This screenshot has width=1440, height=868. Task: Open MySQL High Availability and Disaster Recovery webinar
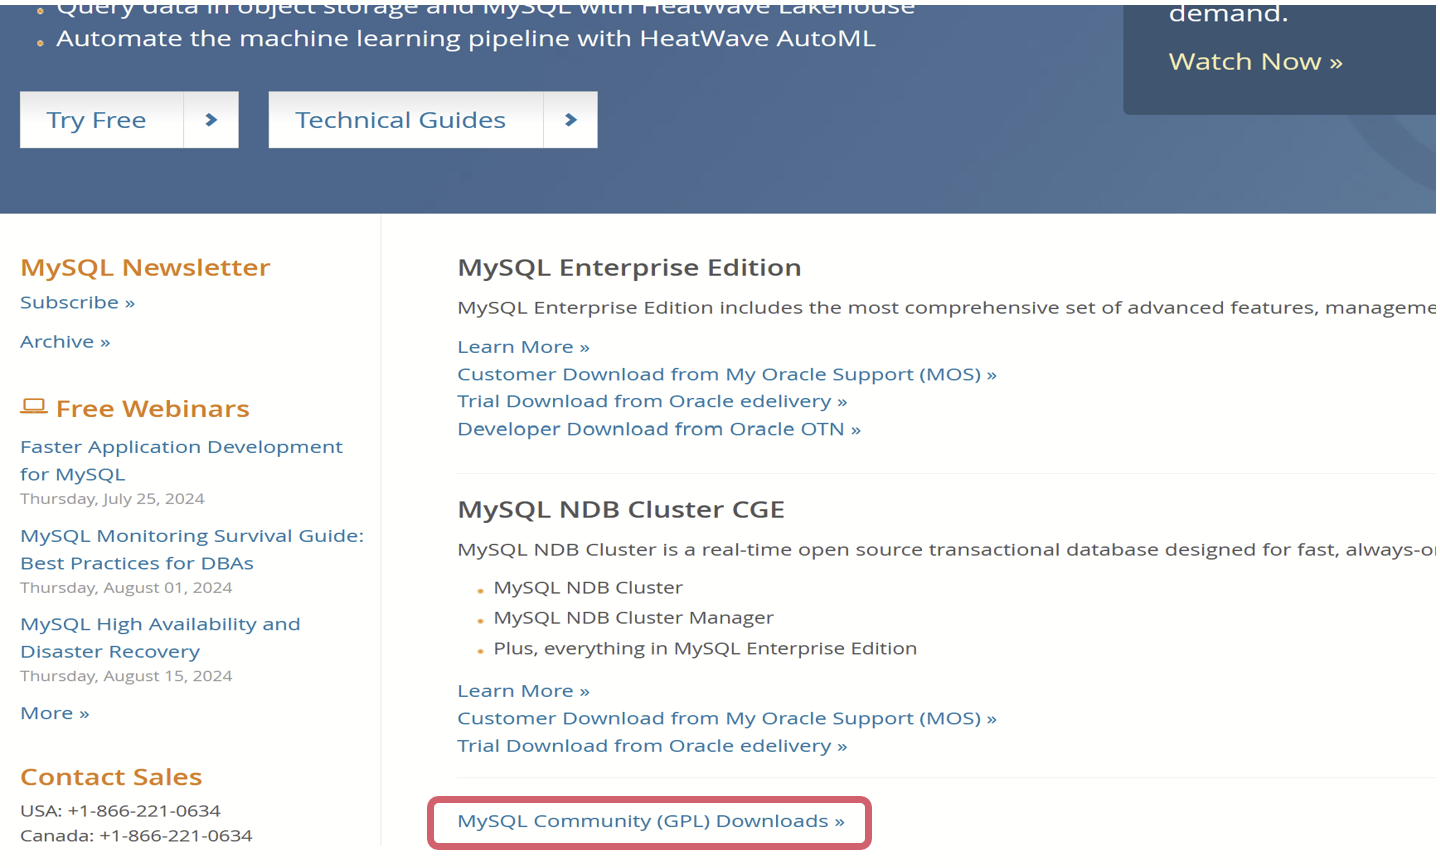(160, 638)
